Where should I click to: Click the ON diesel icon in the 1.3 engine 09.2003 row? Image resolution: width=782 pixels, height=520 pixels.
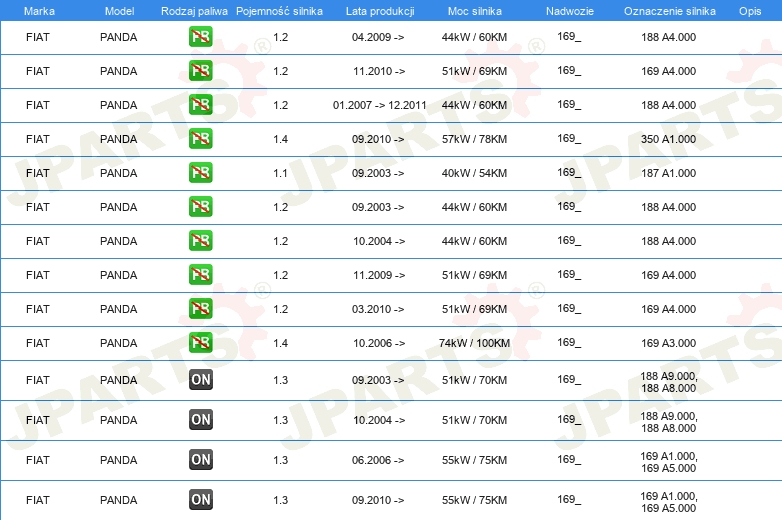200,379
